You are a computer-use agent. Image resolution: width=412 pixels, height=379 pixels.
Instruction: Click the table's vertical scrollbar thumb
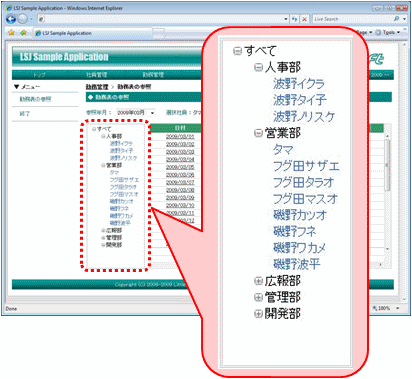(387, 165)
